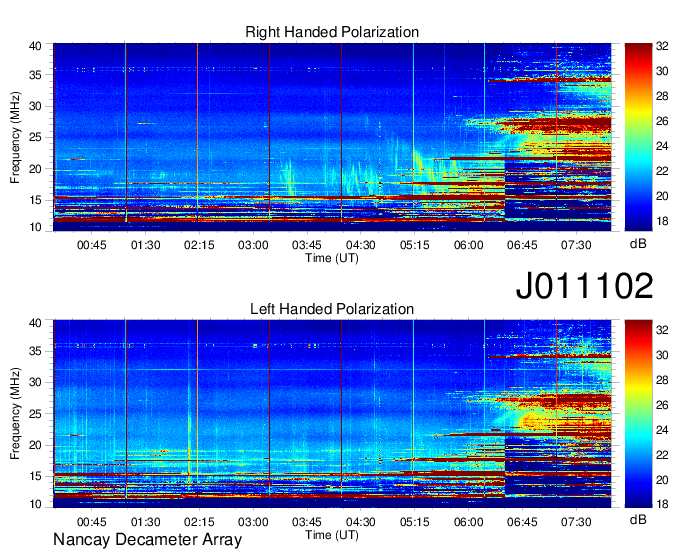Click 'Frequency (MHz)' axis label of top plot
This screenshot has width=680, height=552.
[x=15, y=137]
